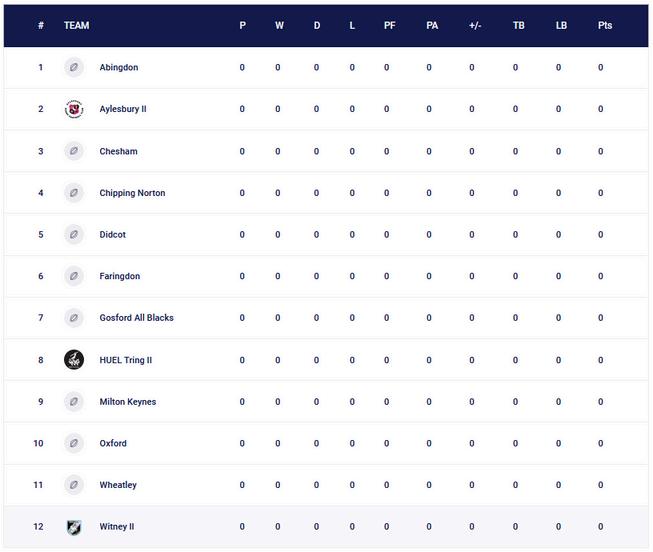Image resolution: width=653 pixels, height=552 pixels.
Task: Click the Didcot team placeholder icon
Action: coord(74,235)
